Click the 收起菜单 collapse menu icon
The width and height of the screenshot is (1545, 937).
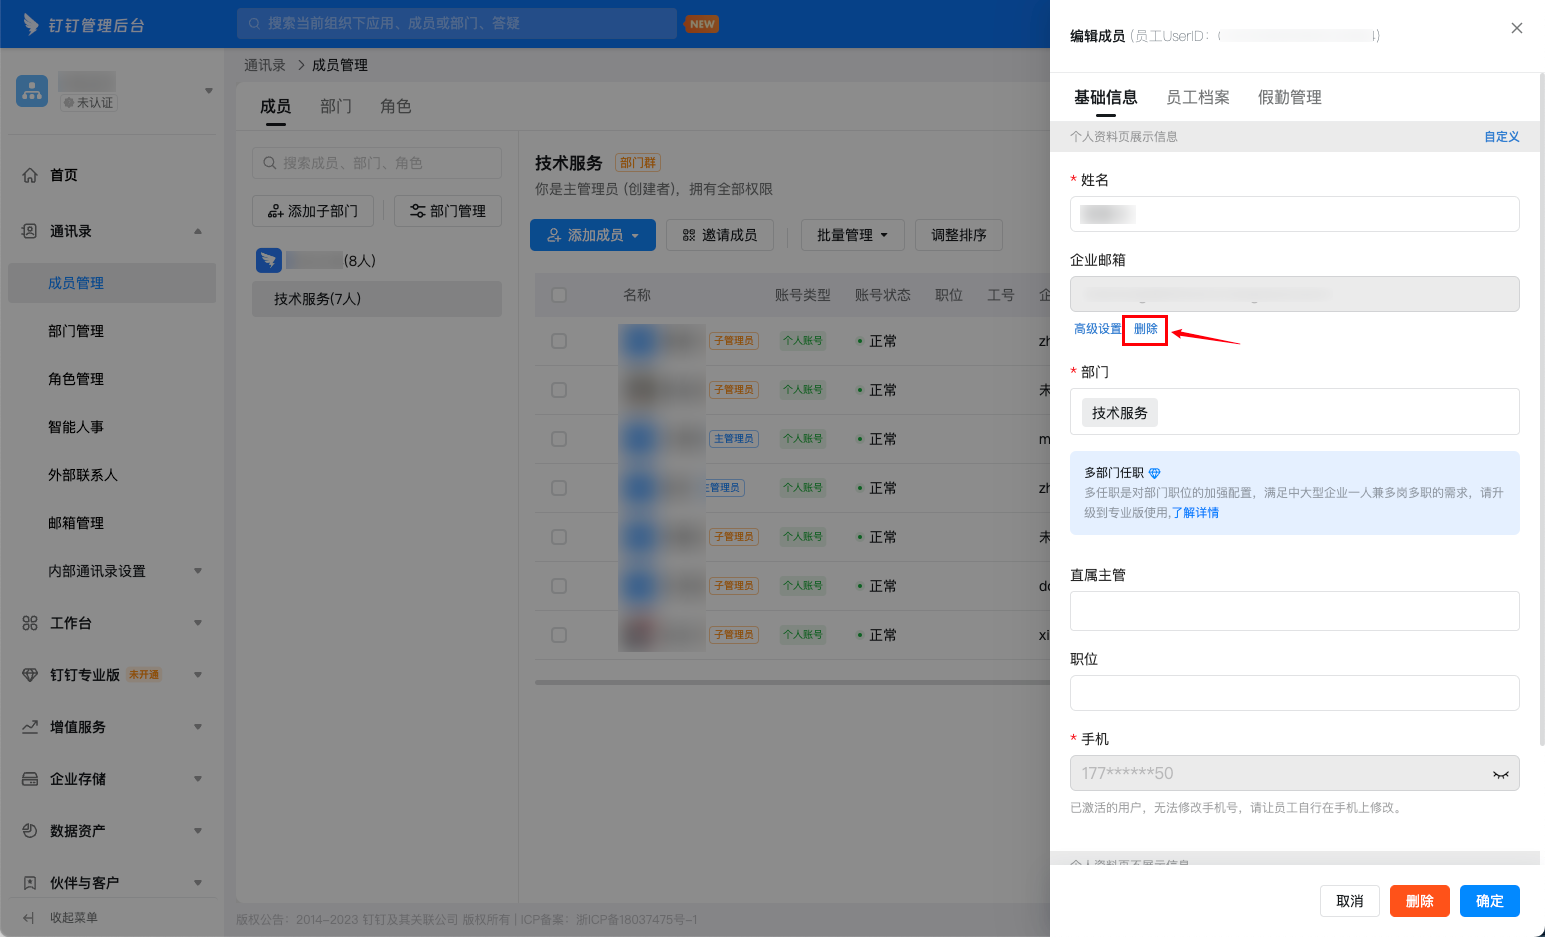[x=29, y=917]
